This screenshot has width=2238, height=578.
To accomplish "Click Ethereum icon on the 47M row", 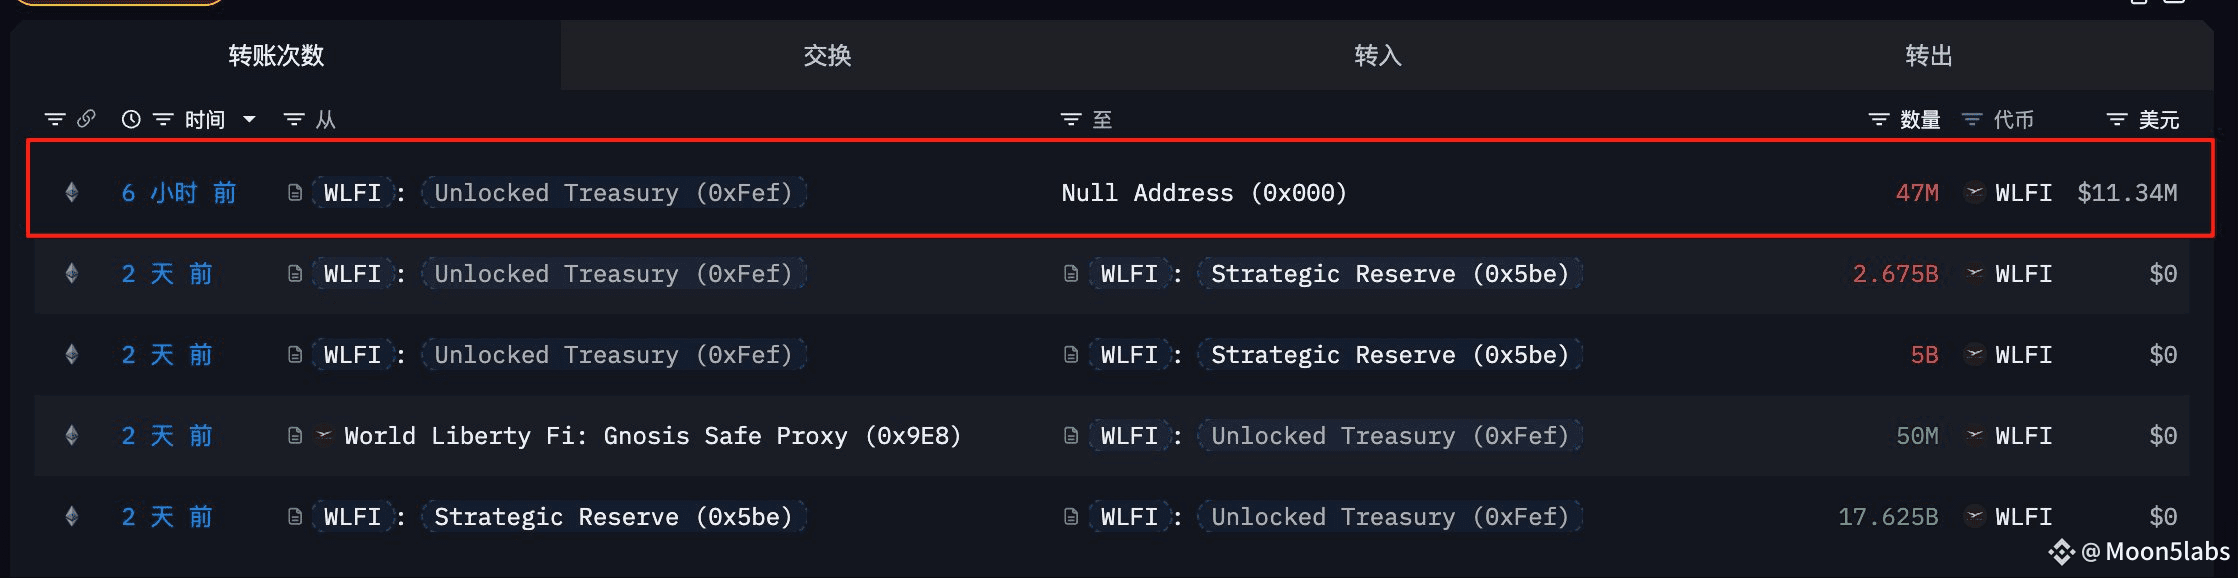I will pos(72,192).
